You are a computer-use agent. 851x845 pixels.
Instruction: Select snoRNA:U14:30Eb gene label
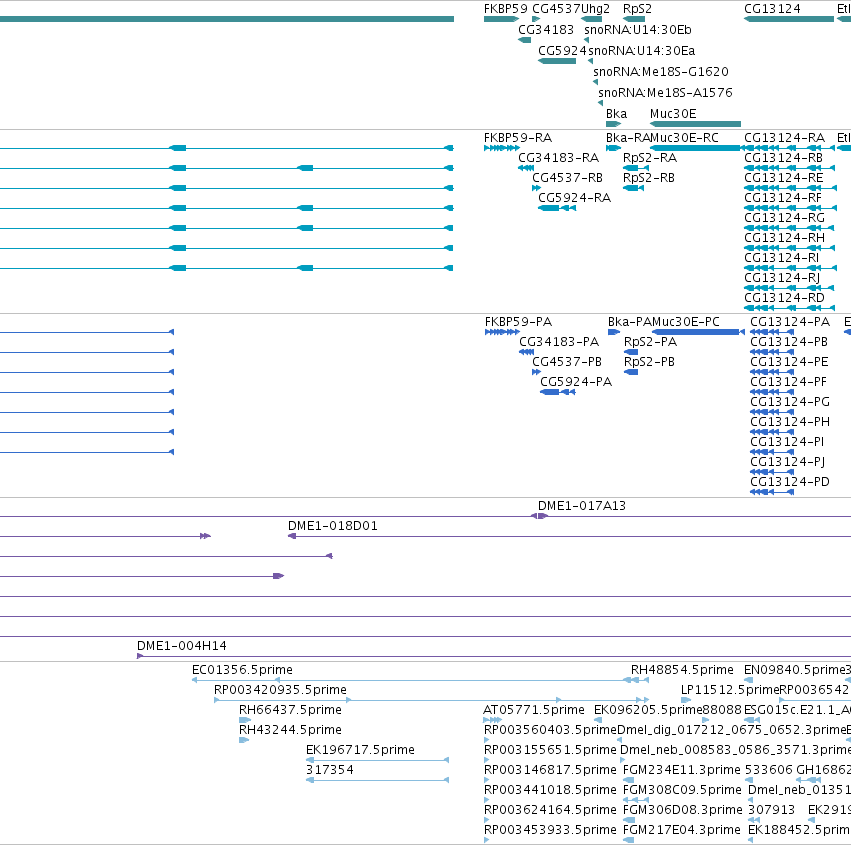pos(638,30)
